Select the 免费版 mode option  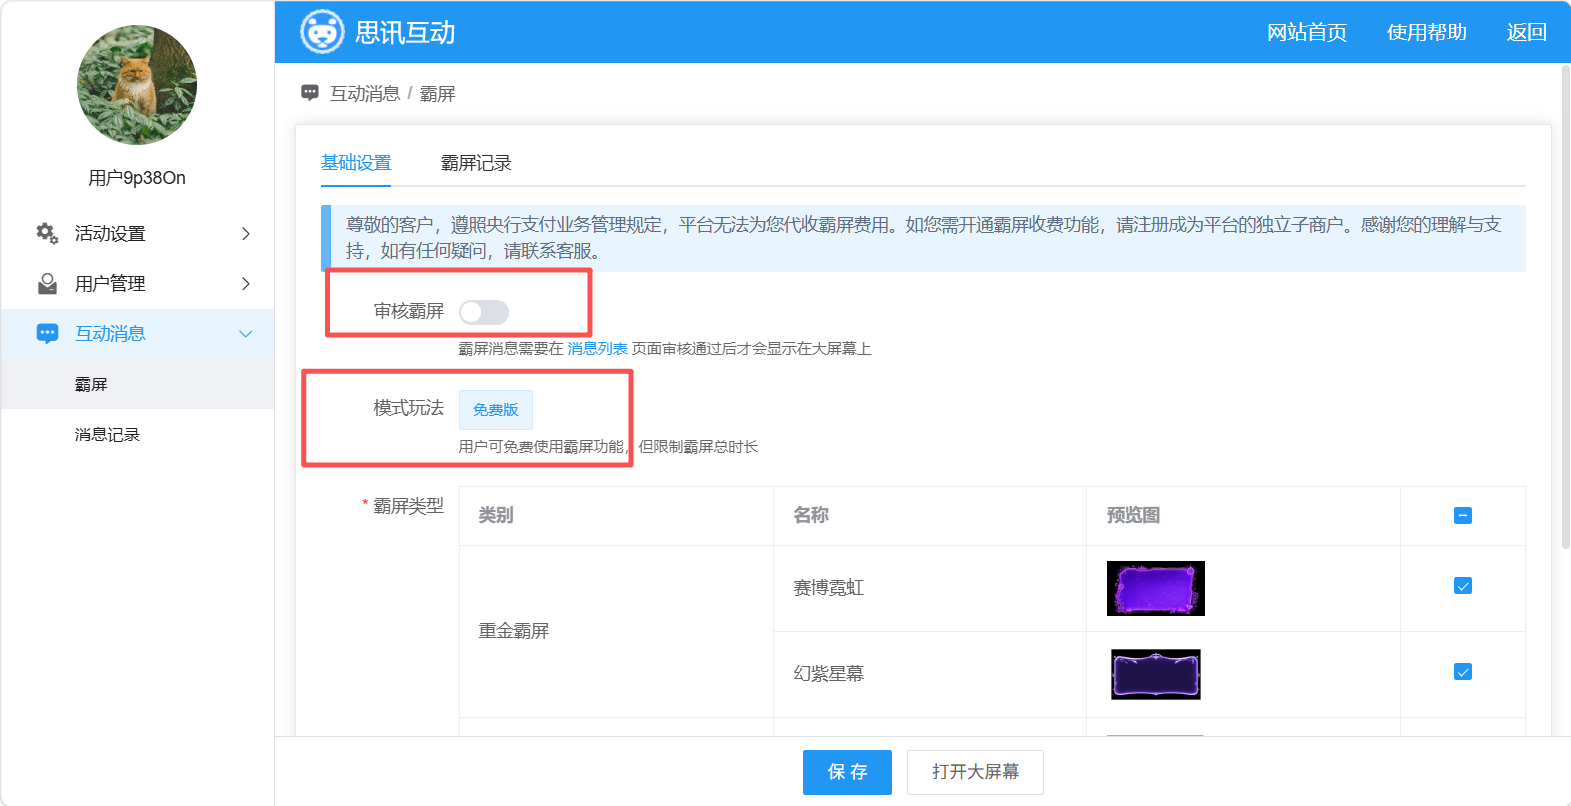[496, 410]
